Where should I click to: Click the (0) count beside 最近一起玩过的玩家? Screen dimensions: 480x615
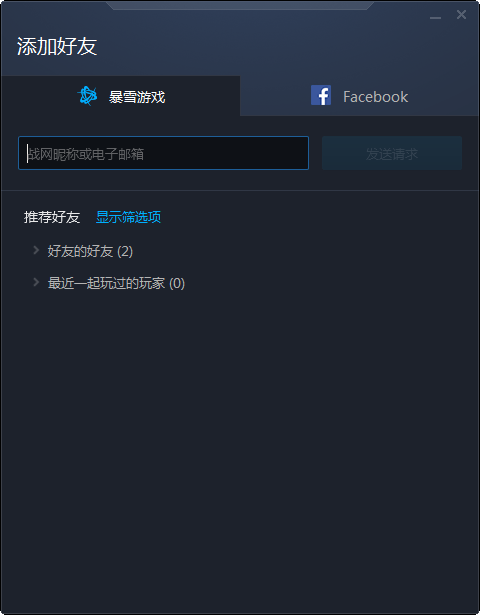coord(177,284)
